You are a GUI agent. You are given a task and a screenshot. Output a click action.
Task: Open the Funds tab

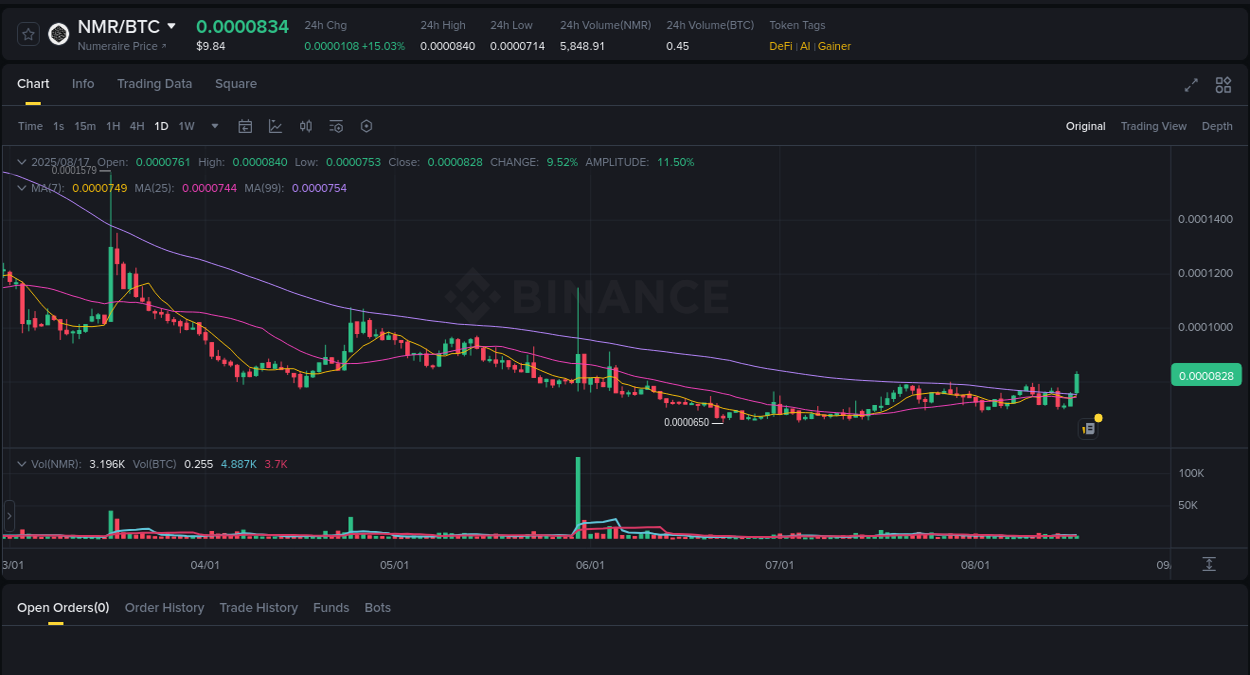tap(331, 607)
